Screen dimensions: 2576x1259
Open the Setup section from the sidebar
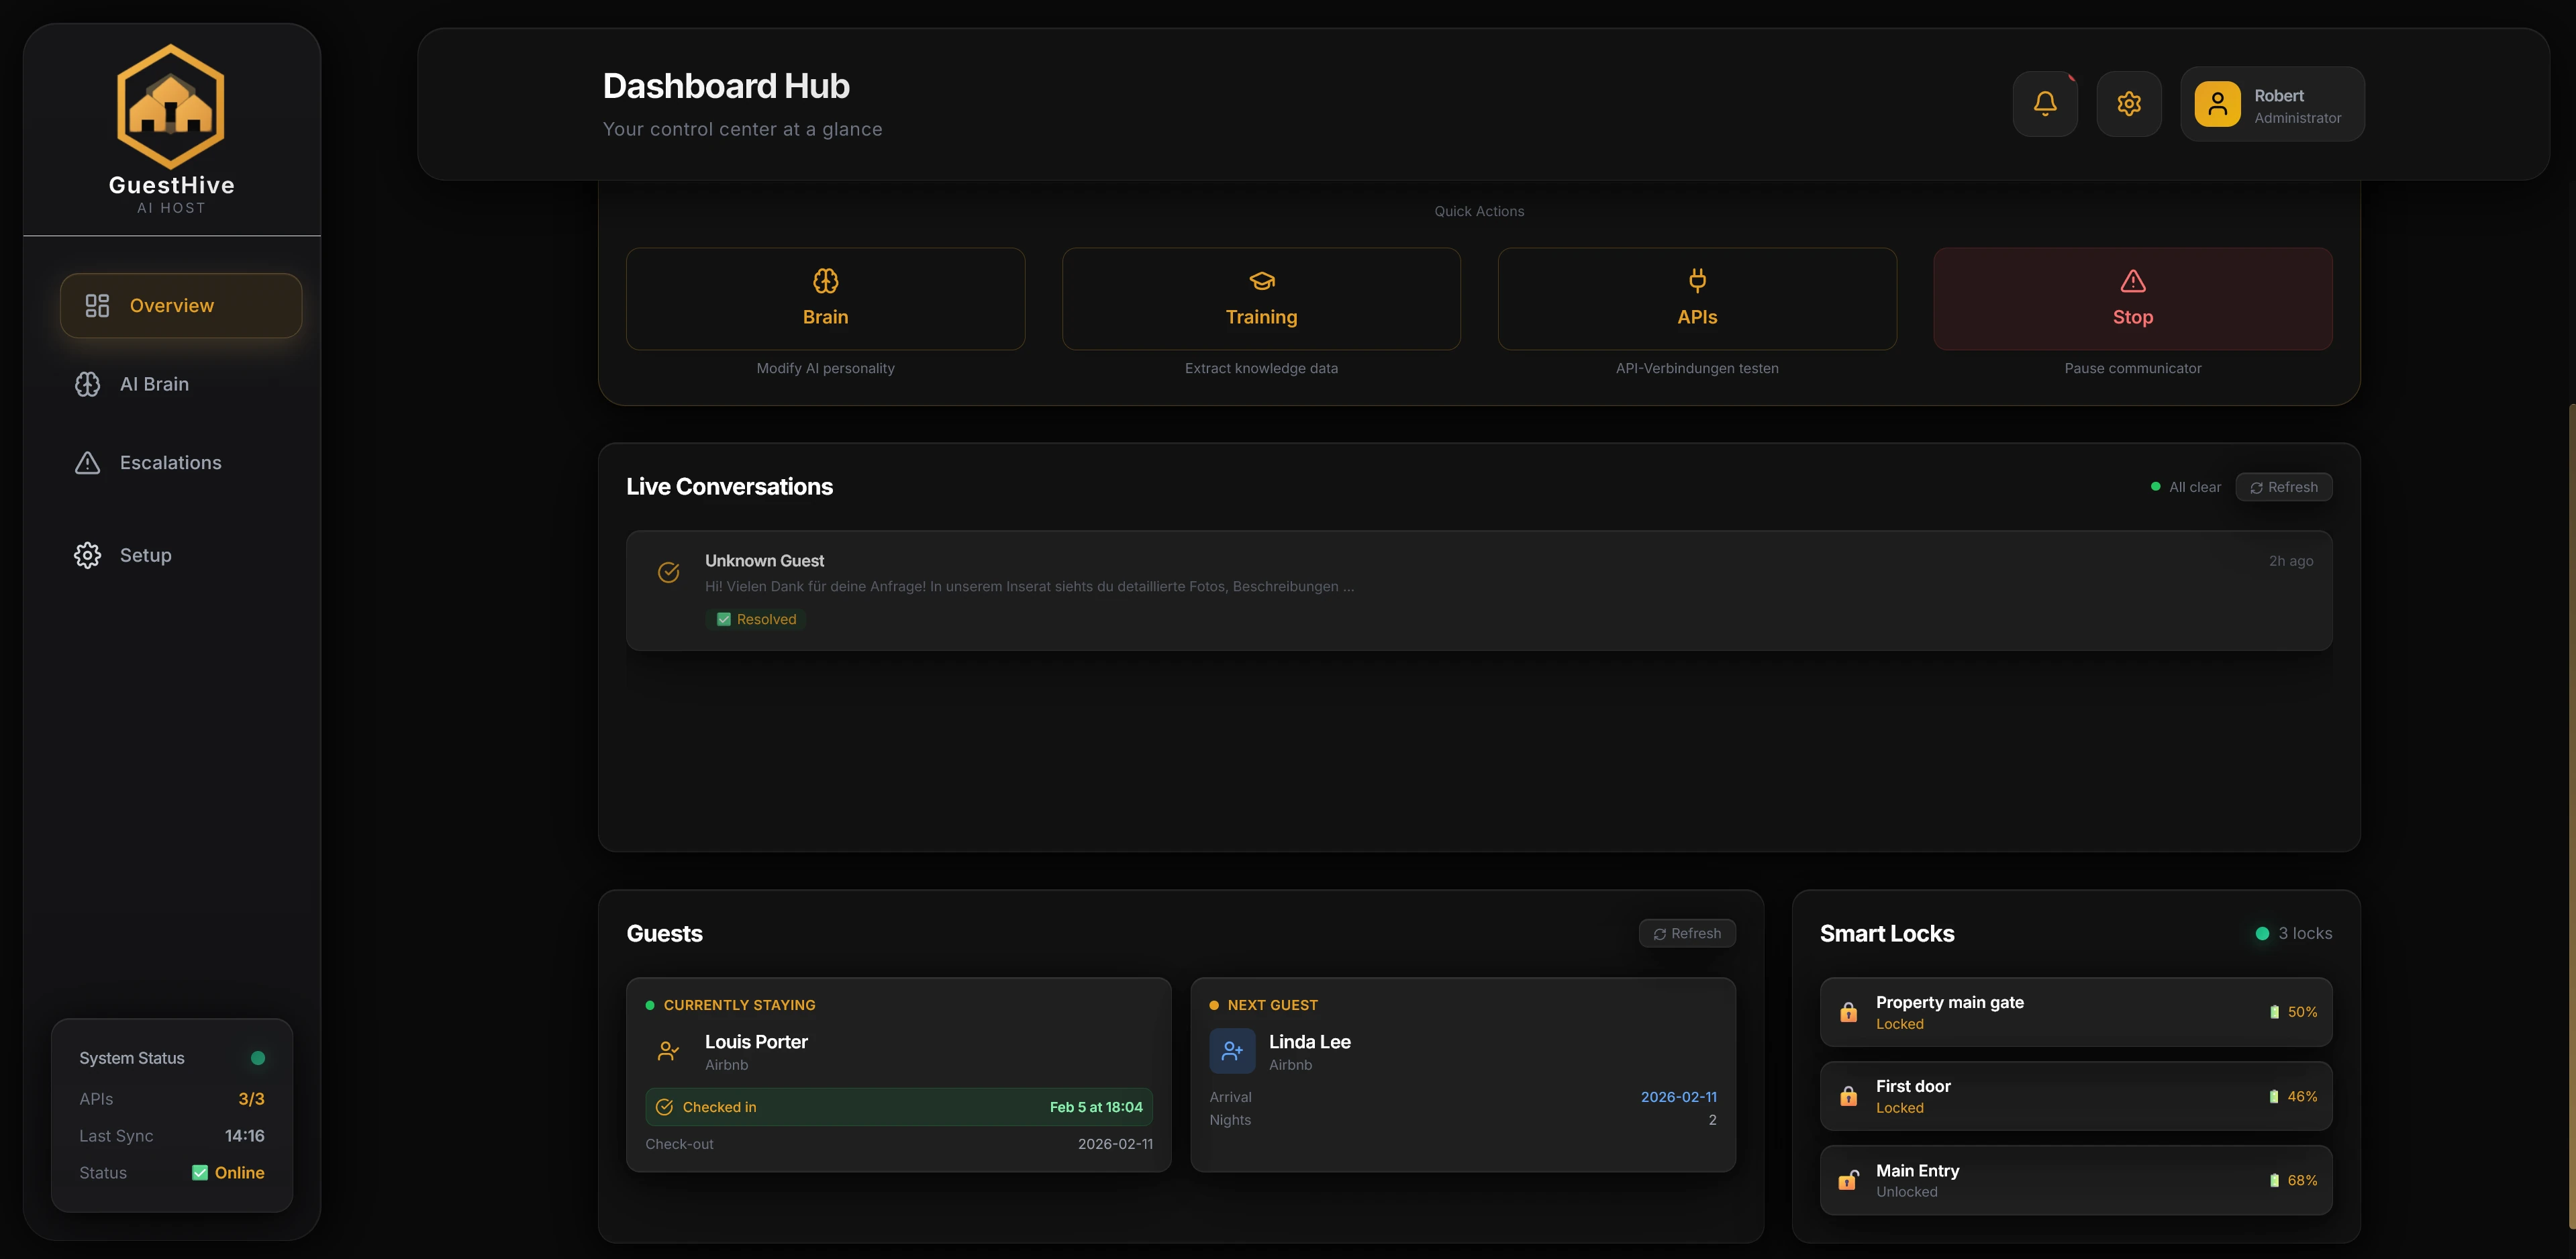[145, 555]
